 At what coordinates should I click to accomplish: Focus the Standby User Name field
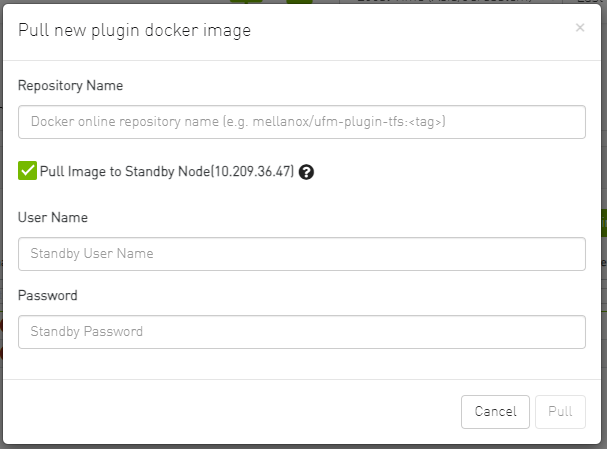pyautogui.click(x=301, y=254)
